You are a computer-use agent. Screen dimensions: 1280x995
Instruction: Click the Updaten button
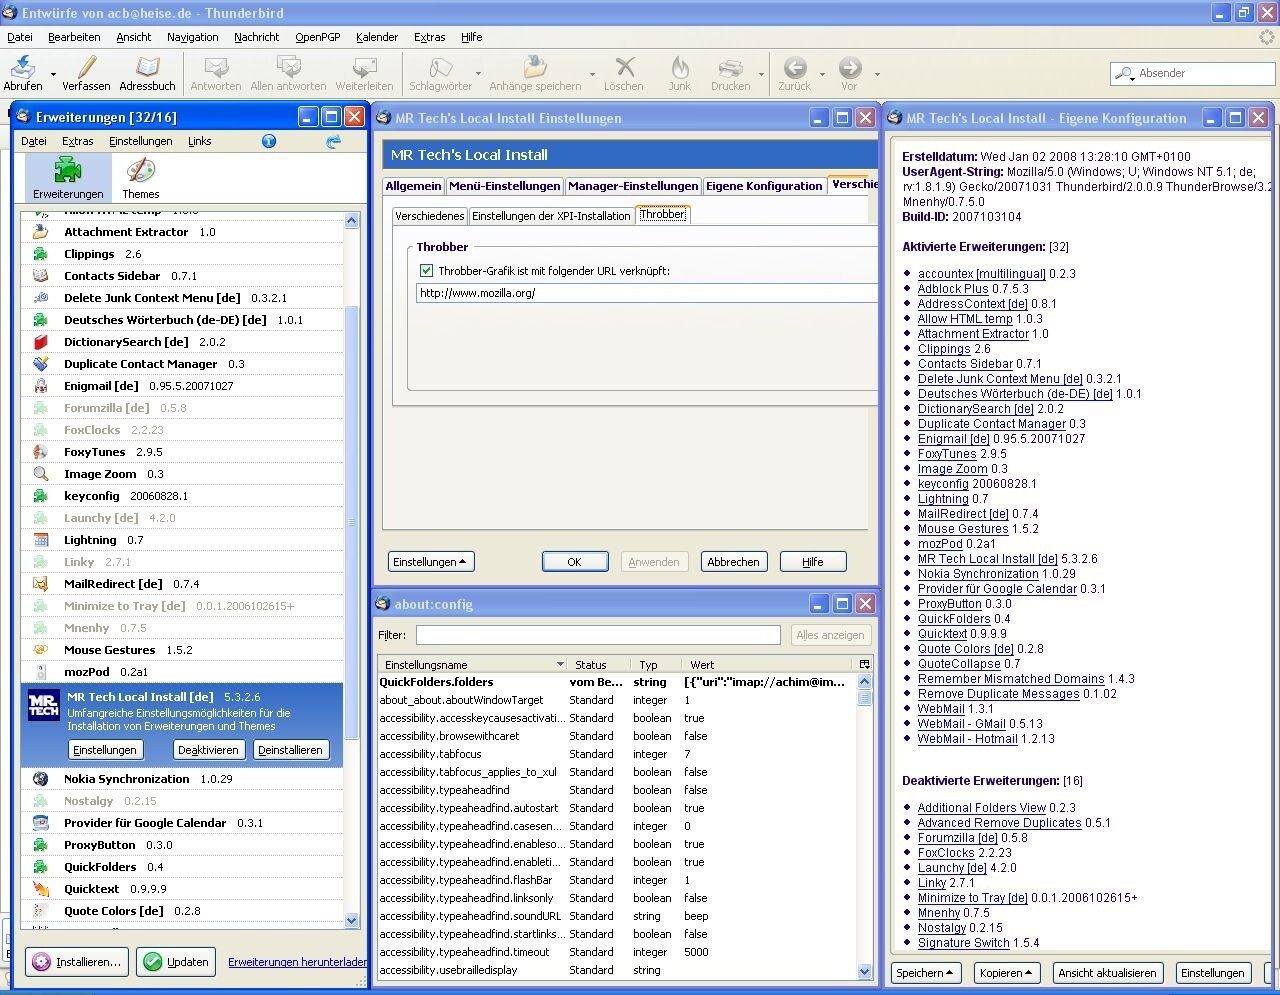[x=176, y=962]
